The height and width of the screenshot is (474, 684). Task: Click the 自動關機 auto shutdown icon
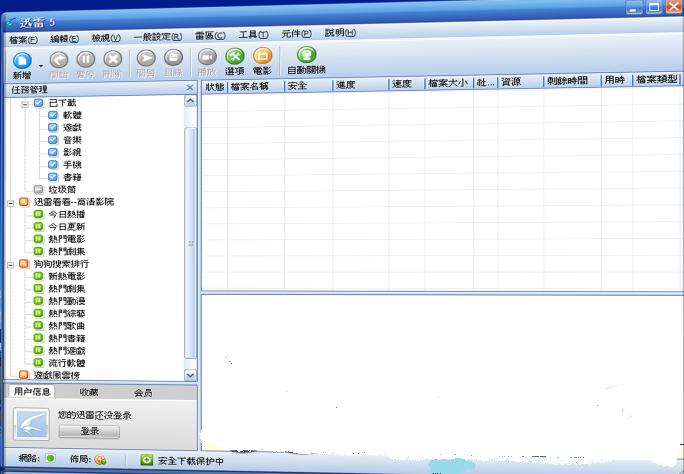pos(306,55)
